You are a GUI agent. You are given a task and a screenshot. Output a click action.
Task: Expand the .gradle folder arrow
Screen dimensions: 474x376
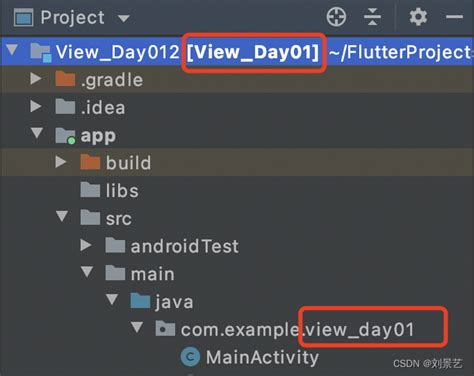point(35,79)
